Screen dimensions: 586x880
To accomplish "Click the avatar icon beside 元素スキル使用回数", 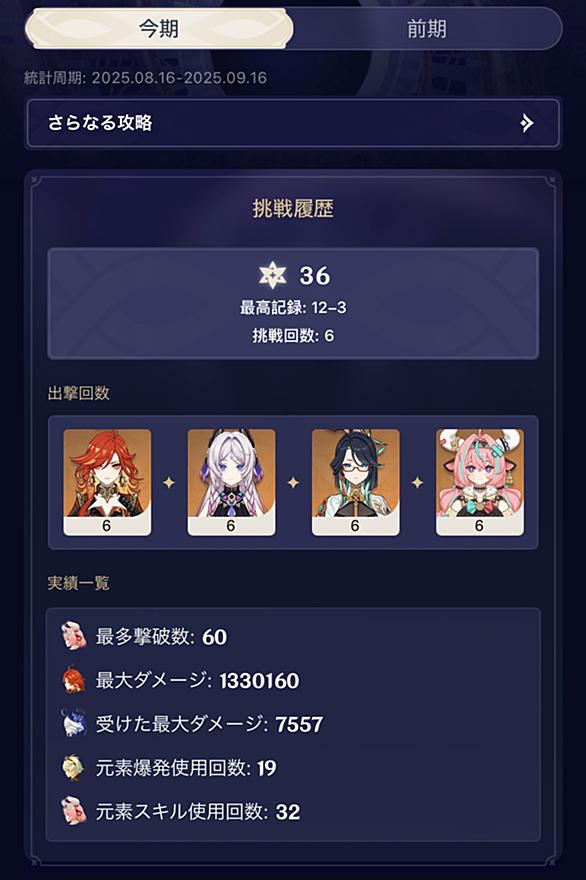I will click(74, 811).
